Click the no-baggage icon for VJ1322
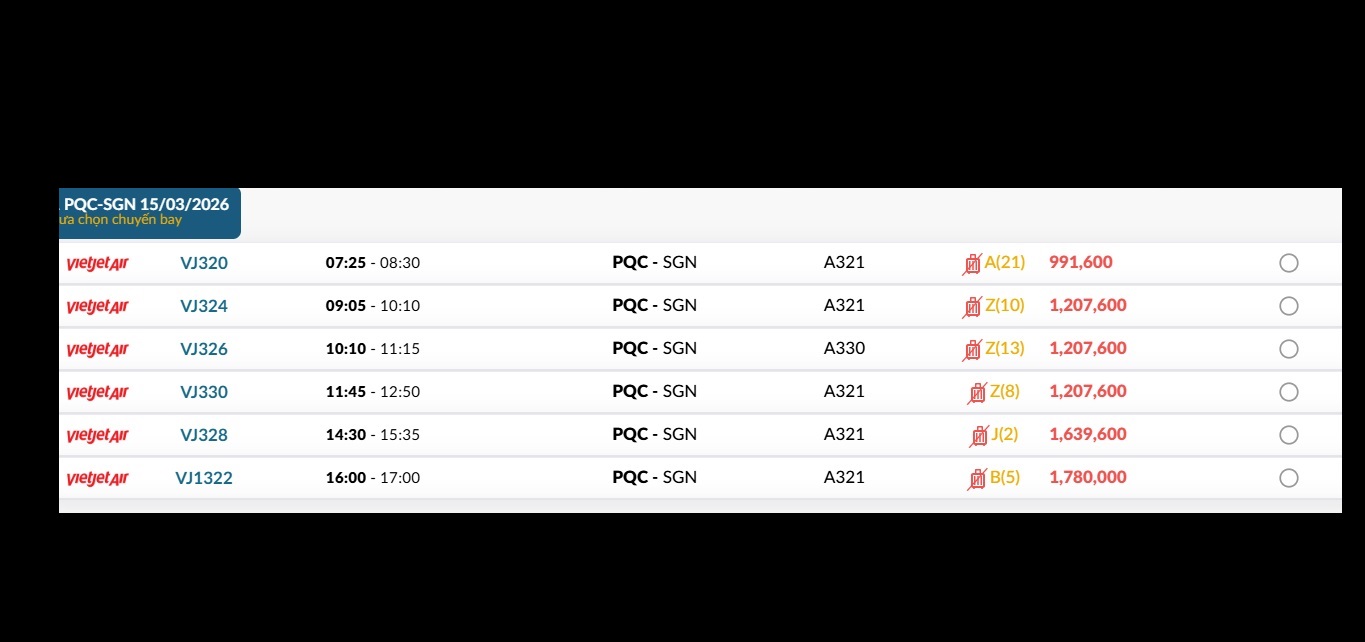 pyautogui.click(x=977, y=479)
